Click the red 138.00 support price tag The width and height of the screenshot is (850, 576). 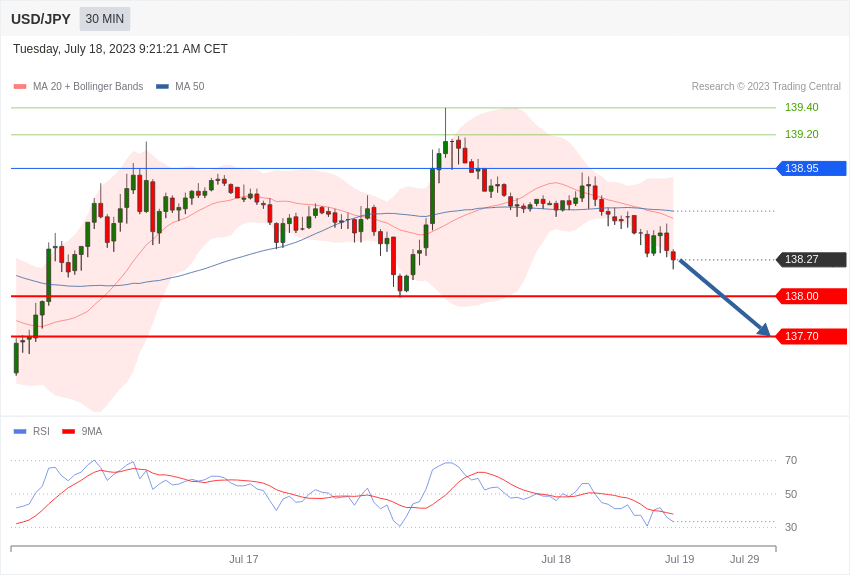tap(812, 296)
